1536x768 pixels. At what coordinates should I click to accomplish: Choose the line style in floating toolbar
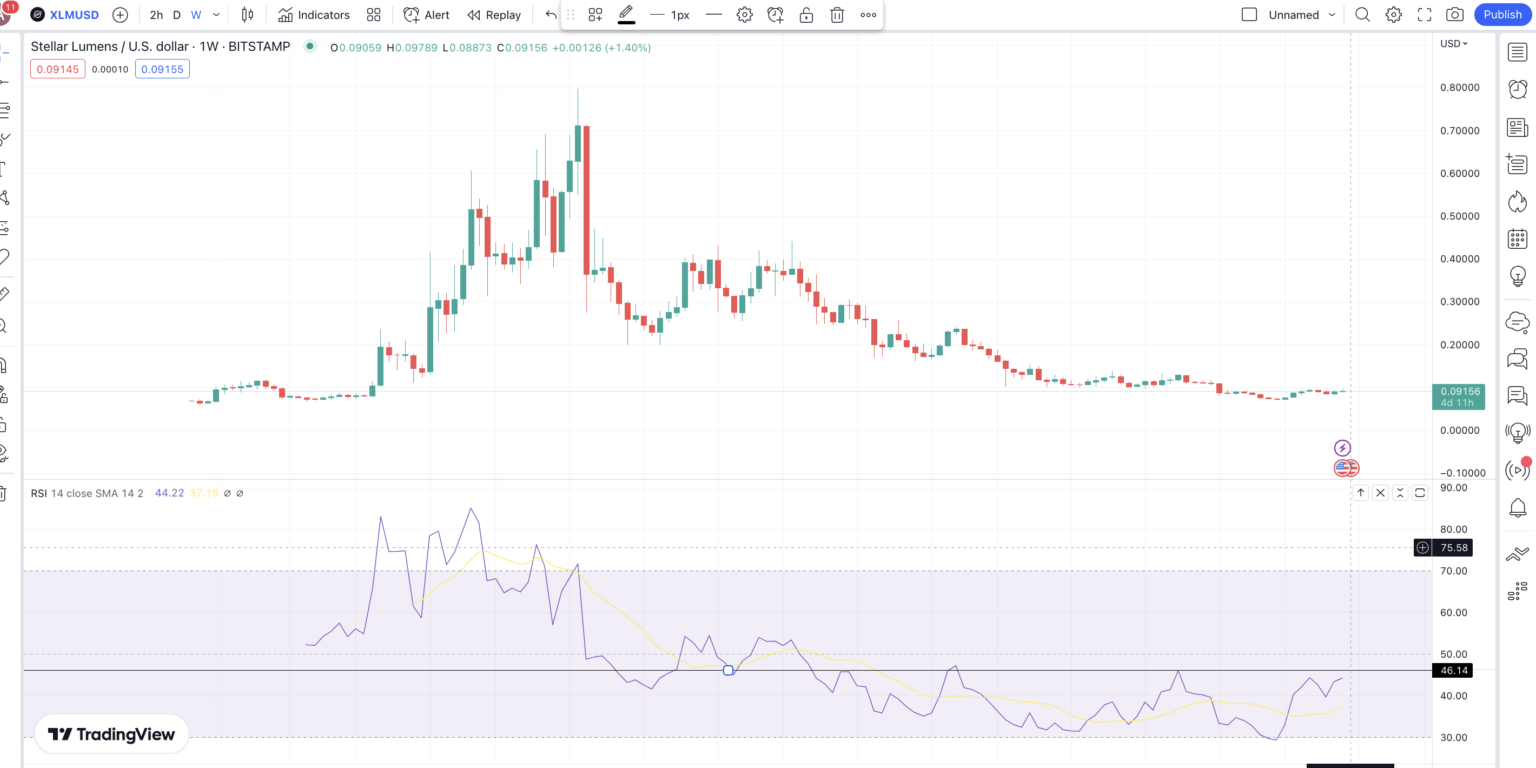pos(714,15)
